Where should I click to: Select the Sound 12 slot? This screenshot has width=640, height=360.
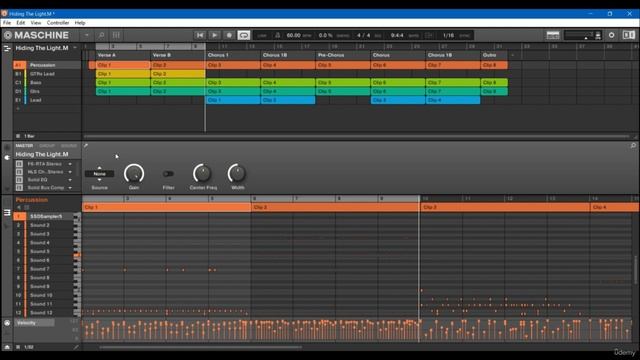click(x=44, y=313)
